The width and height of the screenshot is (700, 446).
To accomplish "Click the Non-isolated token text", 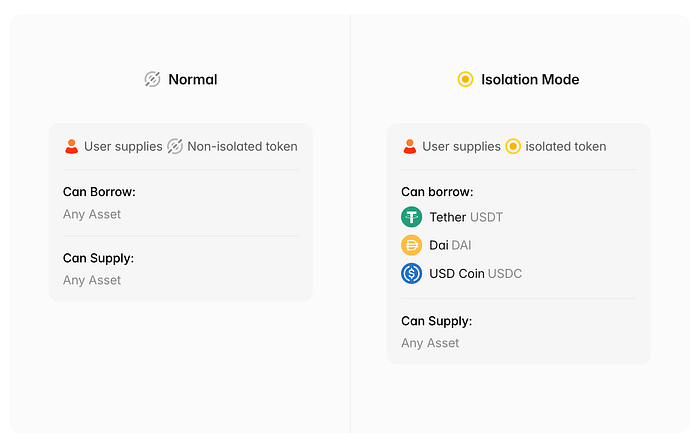I will [242, 146].
